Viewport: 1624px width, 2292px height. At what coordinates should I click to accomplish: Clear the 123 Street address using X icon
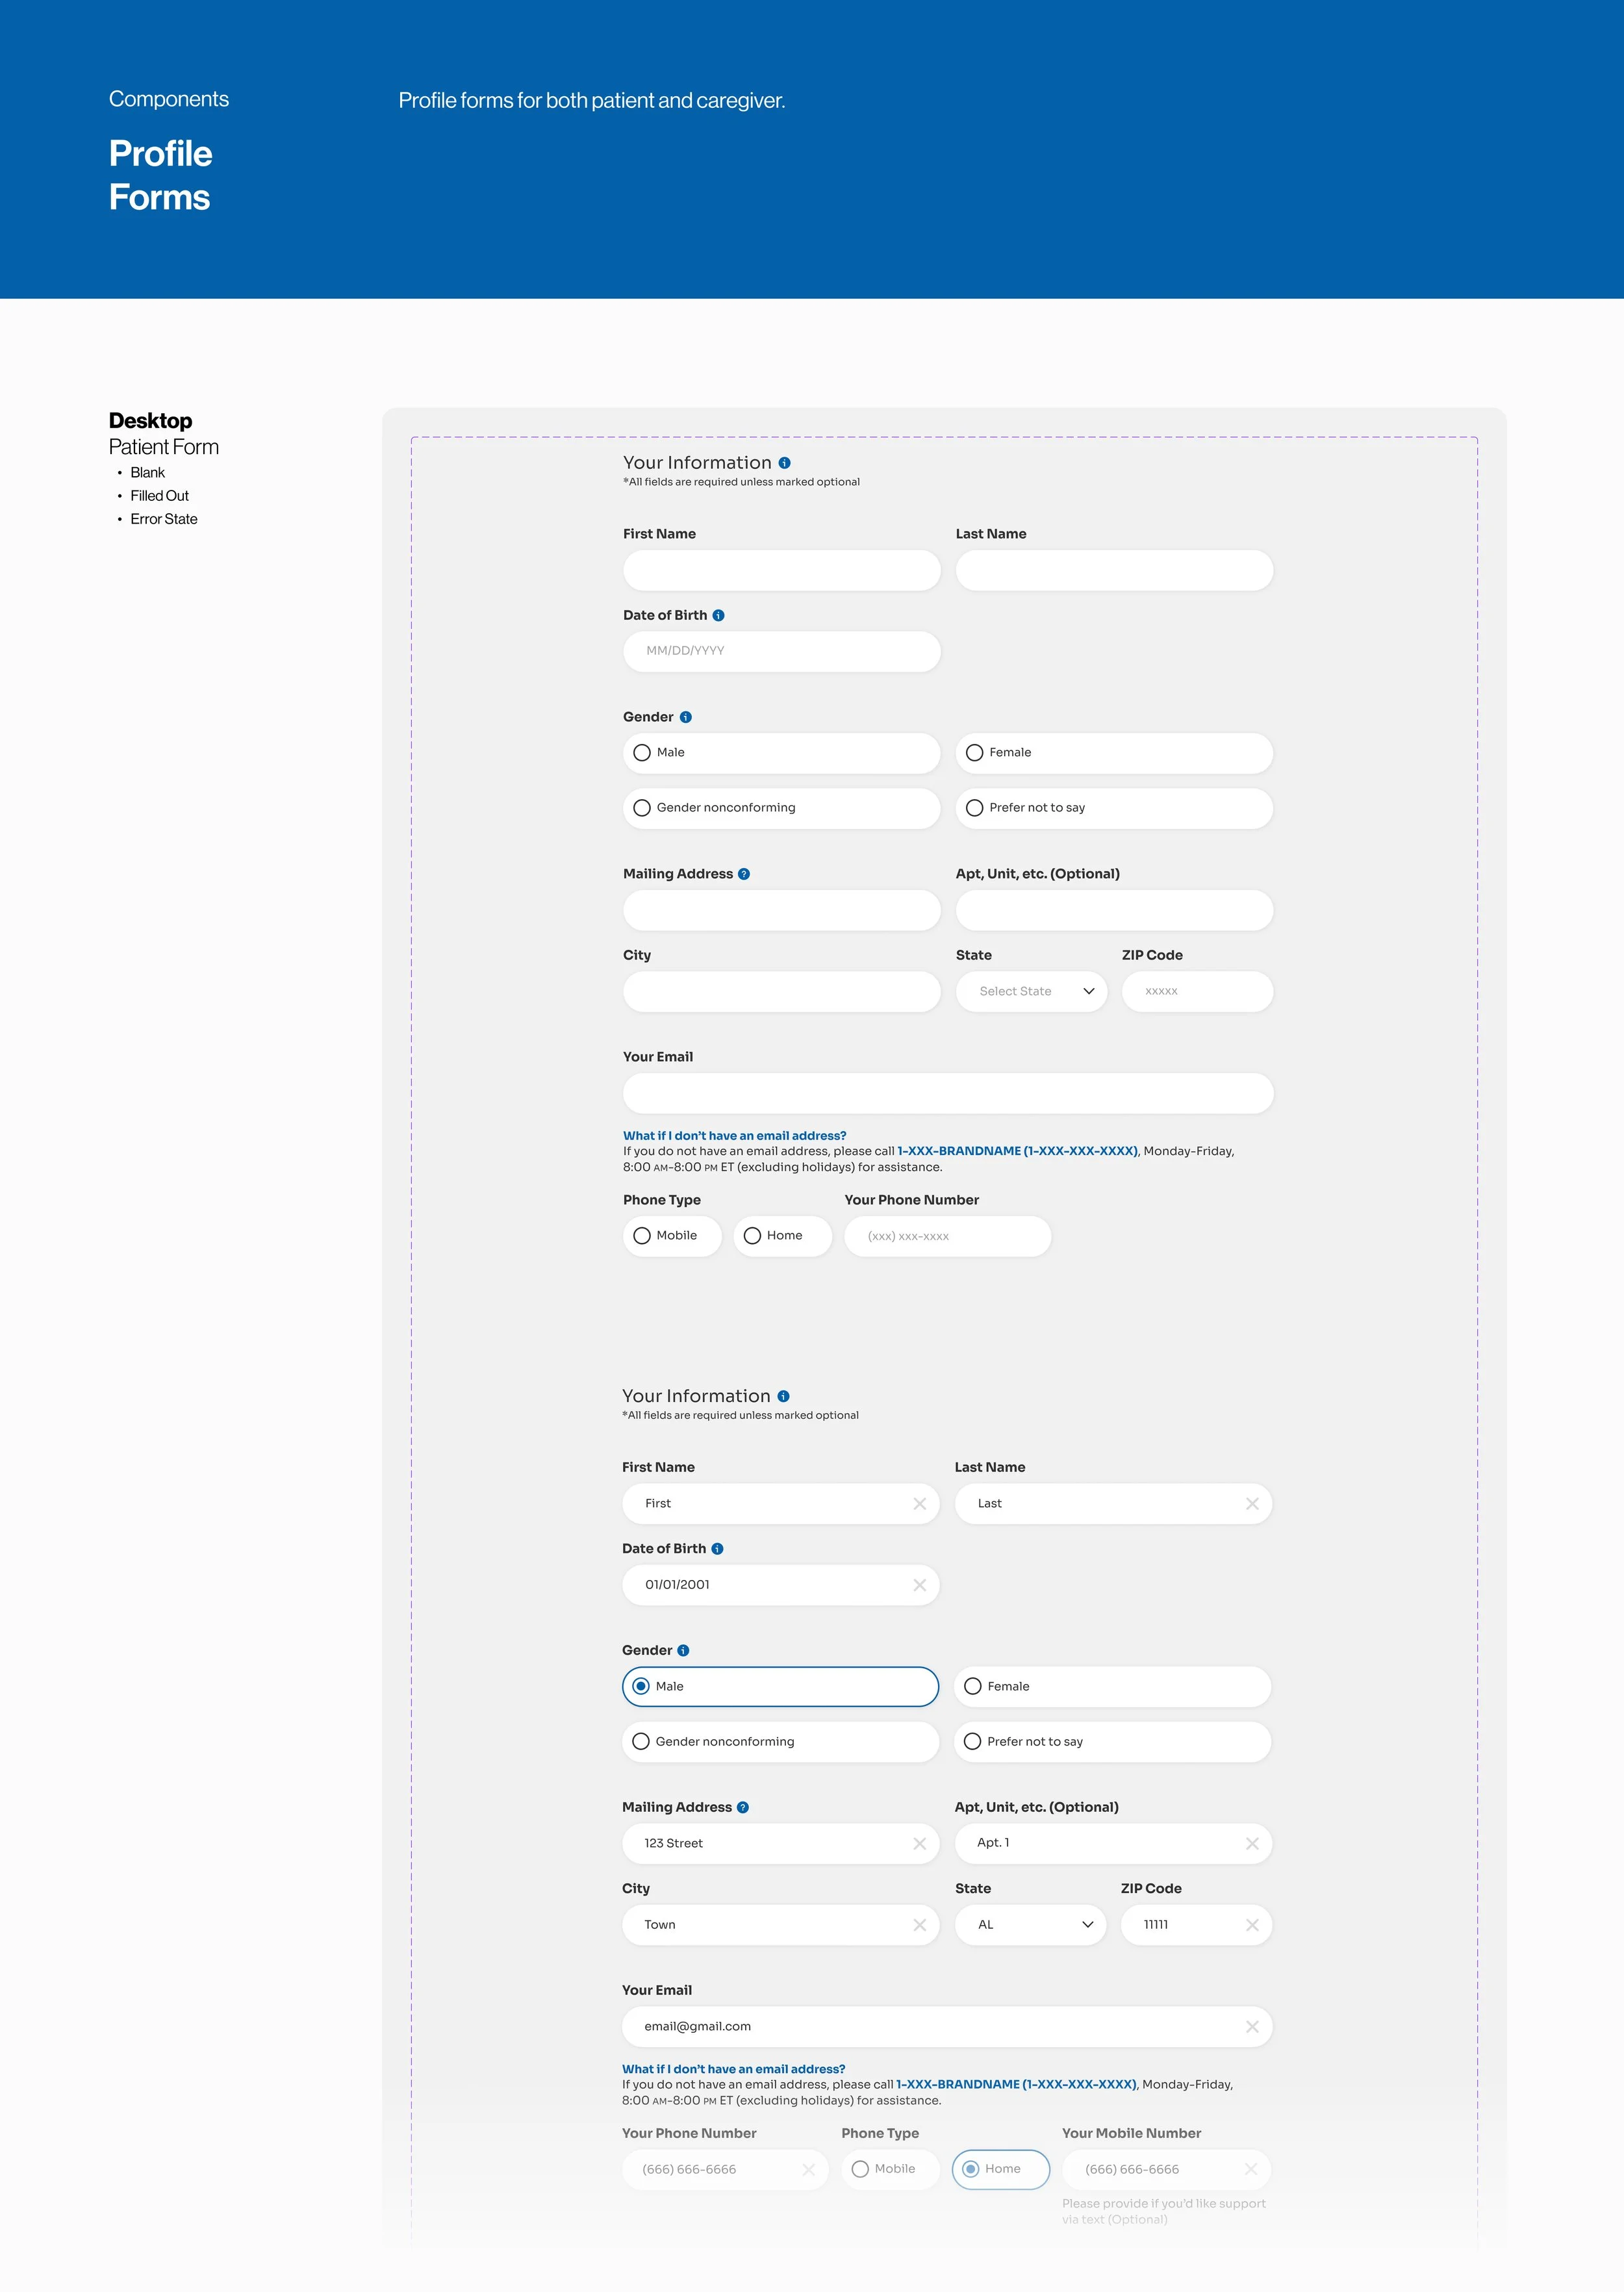point(919,1844)
